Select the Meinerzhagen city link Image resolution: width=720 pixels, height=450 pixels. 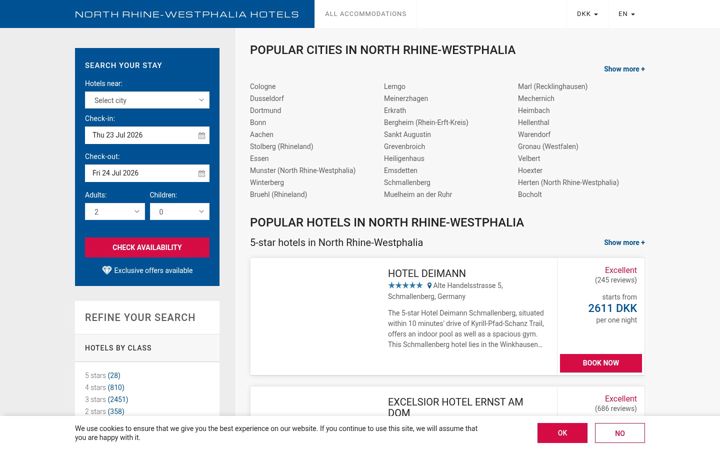click(x=406, y=98)
